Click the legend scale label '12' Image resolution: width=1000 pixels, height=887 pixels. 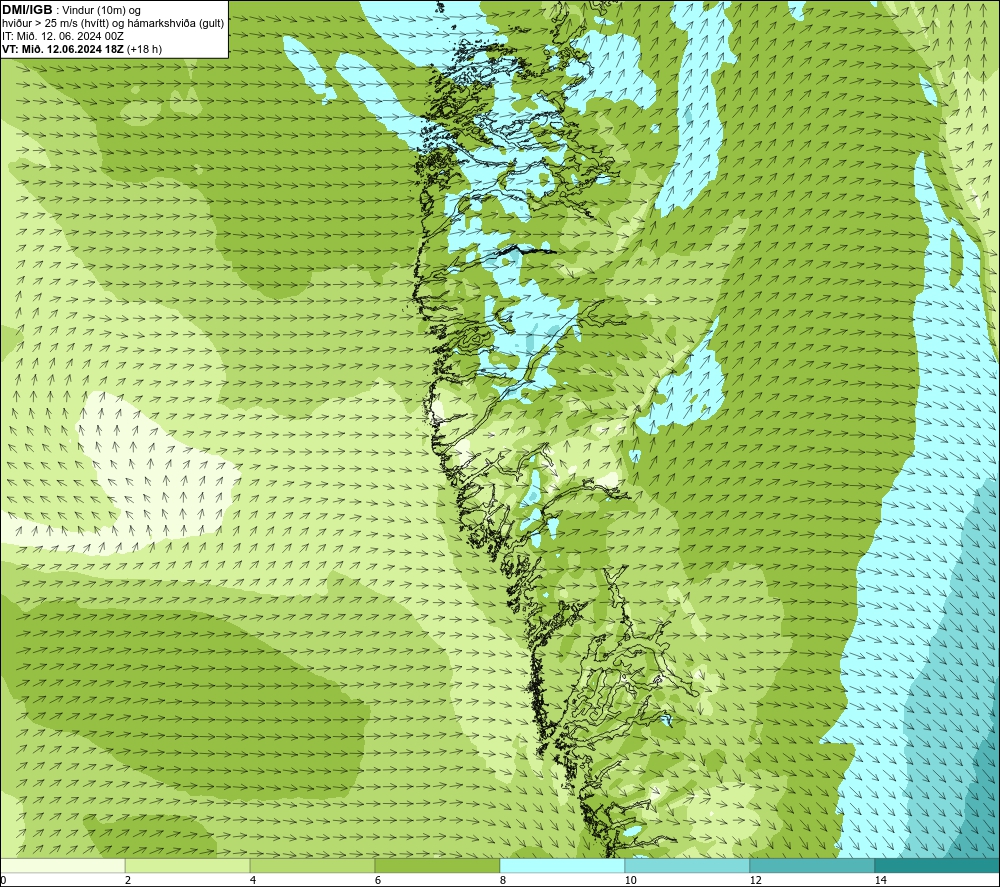(x=756, y=881)
